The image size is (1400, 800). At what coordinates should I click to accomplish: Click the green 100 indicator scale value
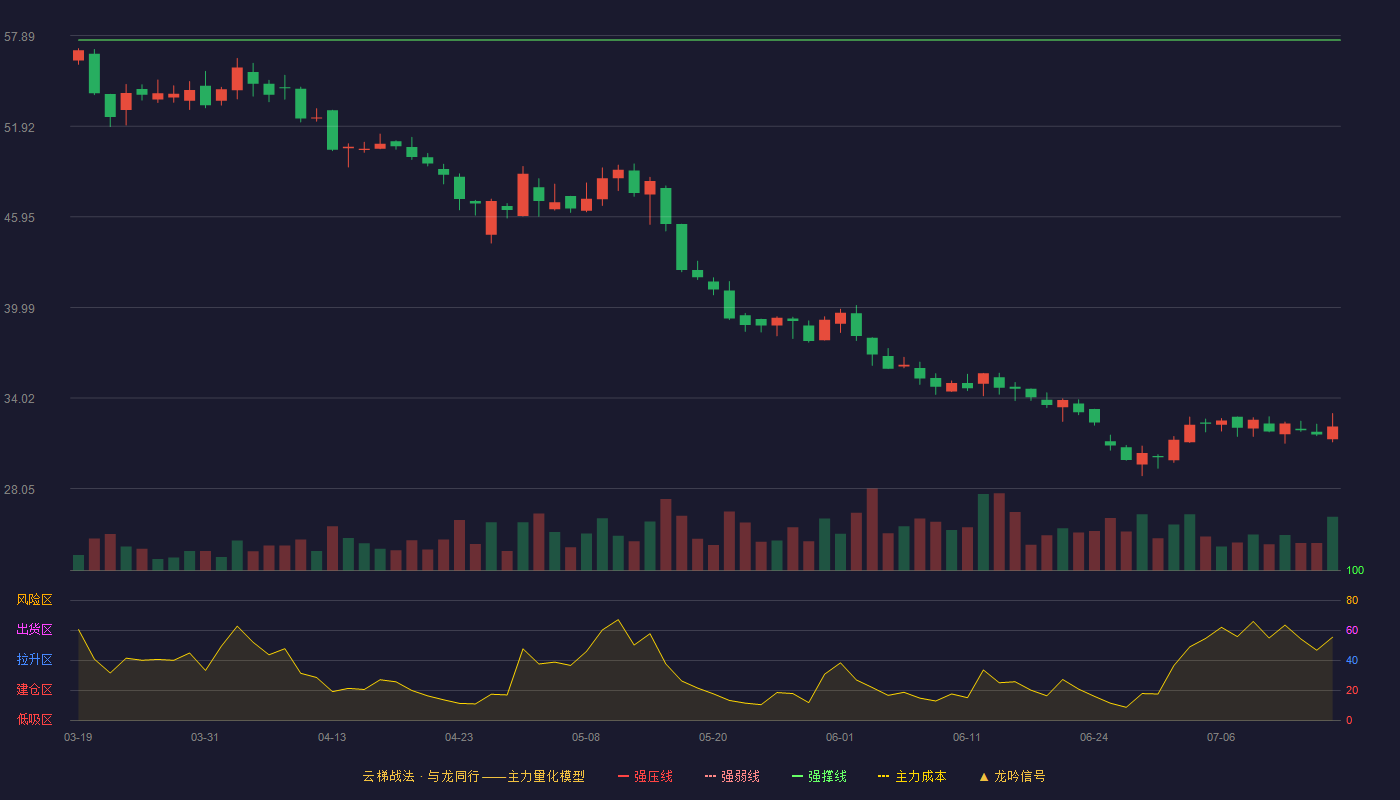pos(1355,570)
